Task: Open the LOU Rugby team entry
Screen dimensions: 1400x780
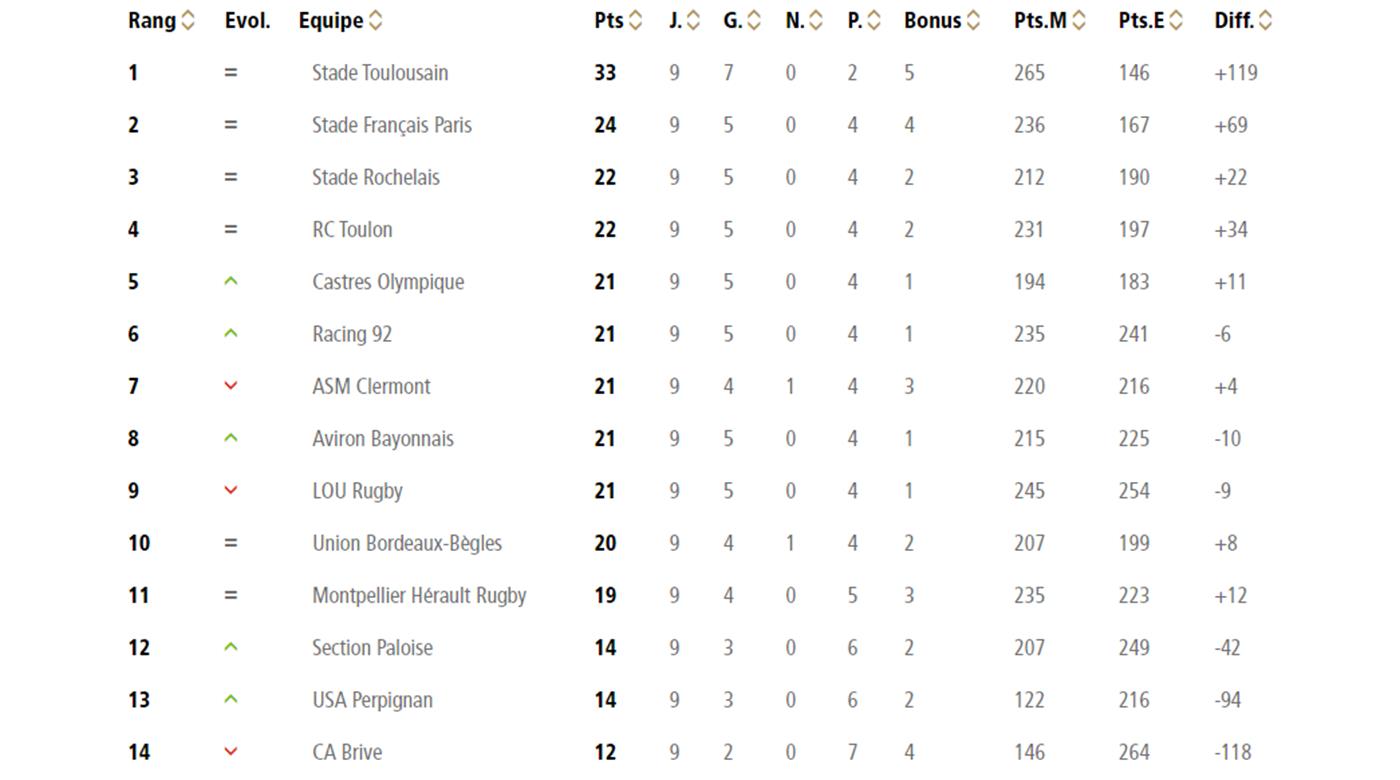Action: 352,490
